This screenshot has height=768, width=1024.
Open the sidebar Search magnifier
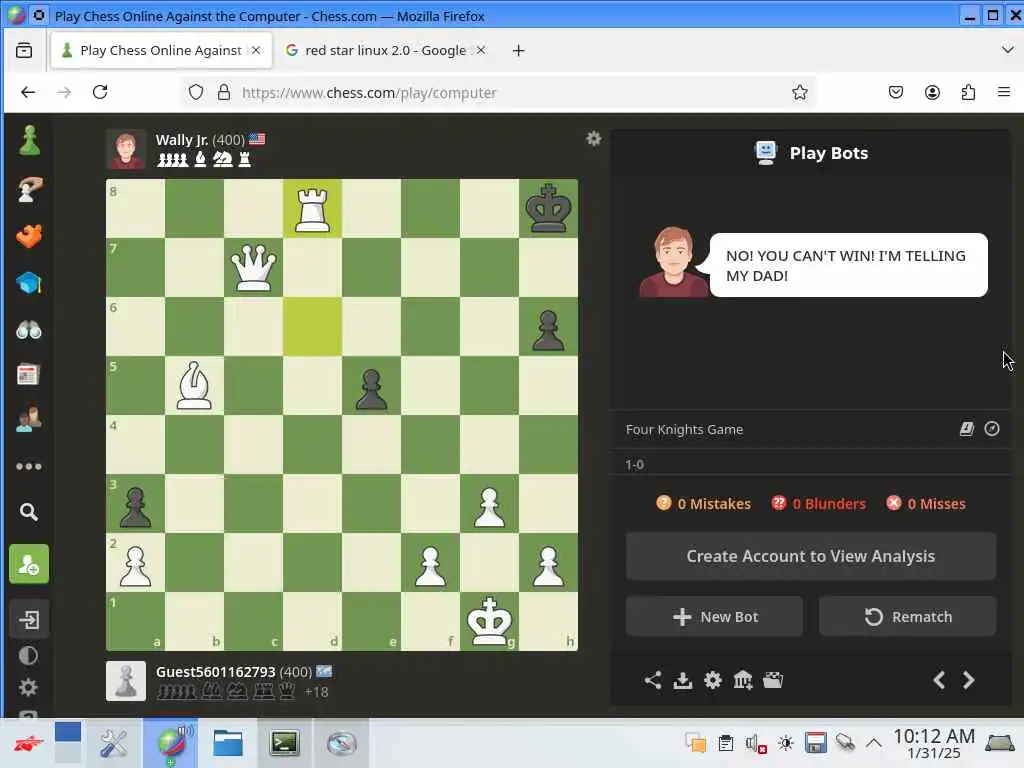point(29,512)
